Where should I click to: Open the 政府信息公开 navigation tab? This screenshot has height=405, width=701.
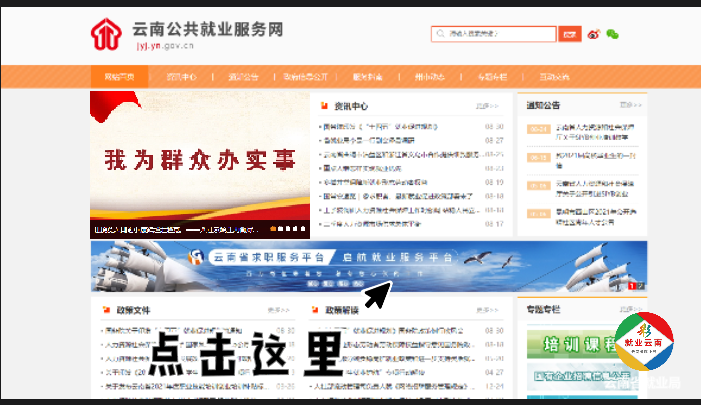tap(305, 77)
